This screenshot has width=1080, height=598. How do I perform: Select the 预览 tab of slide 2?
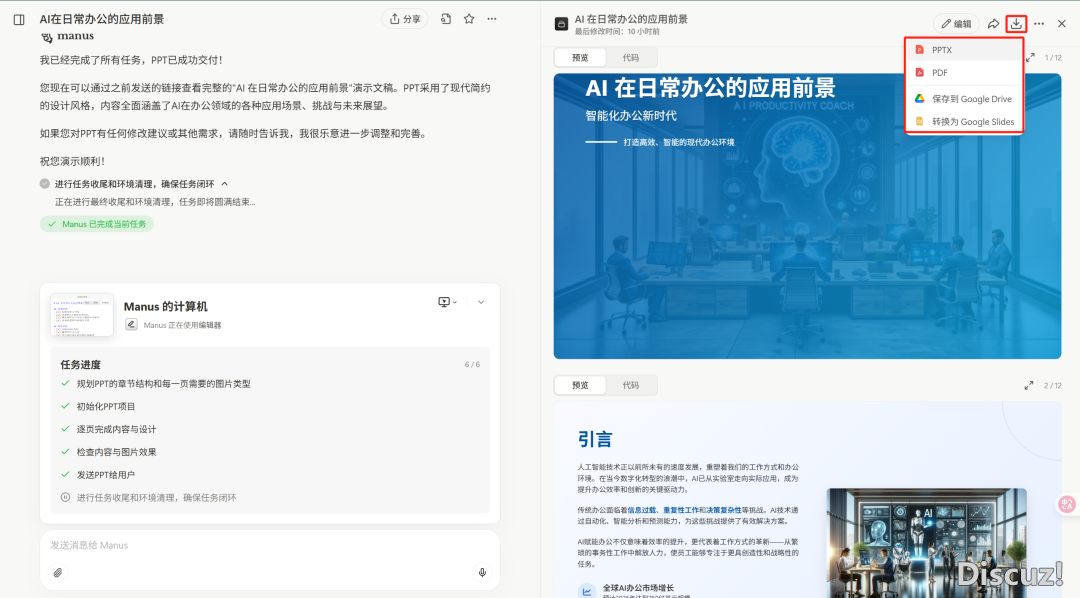click(x=580, y=385)
